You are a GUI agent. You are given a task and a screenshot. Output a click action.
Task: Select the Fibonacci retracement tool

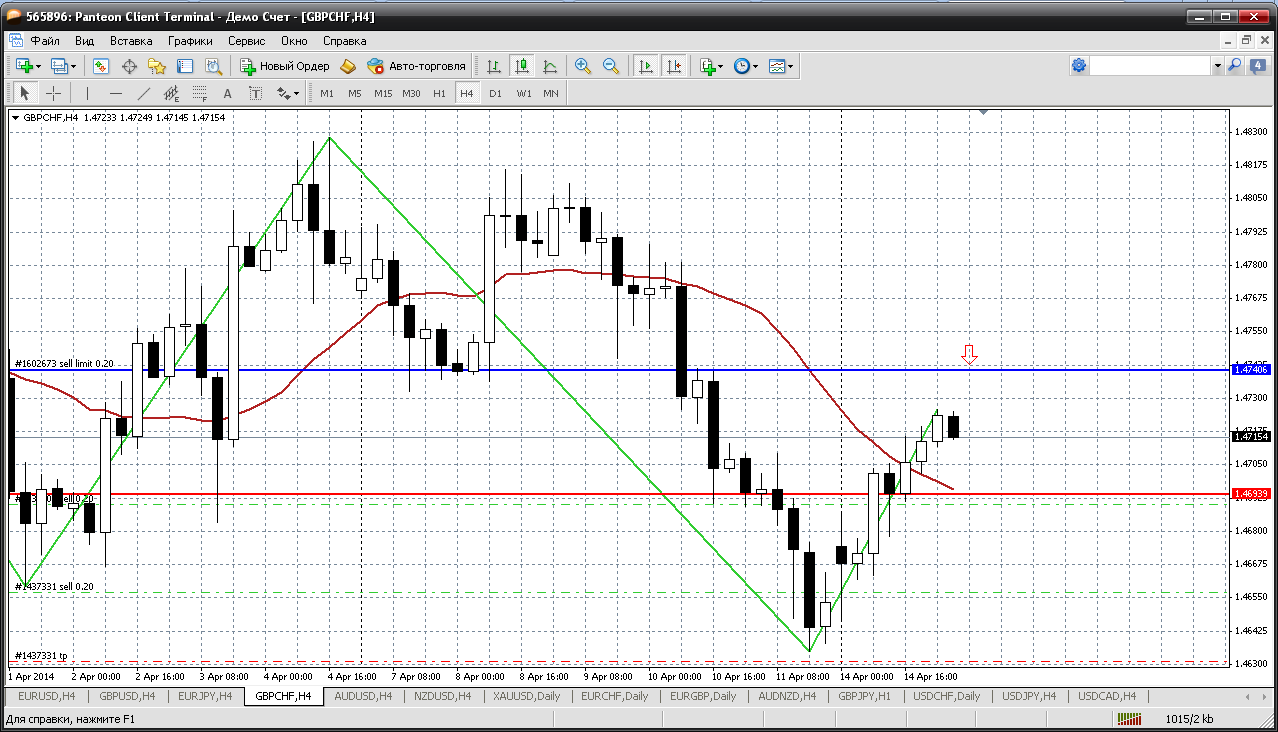coord(200,93)
